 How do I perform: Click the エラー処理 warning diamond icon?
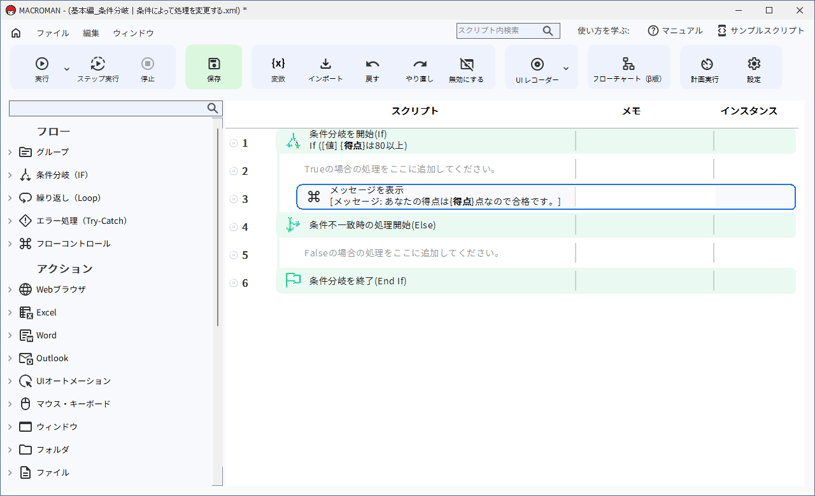tap(25, 220)
